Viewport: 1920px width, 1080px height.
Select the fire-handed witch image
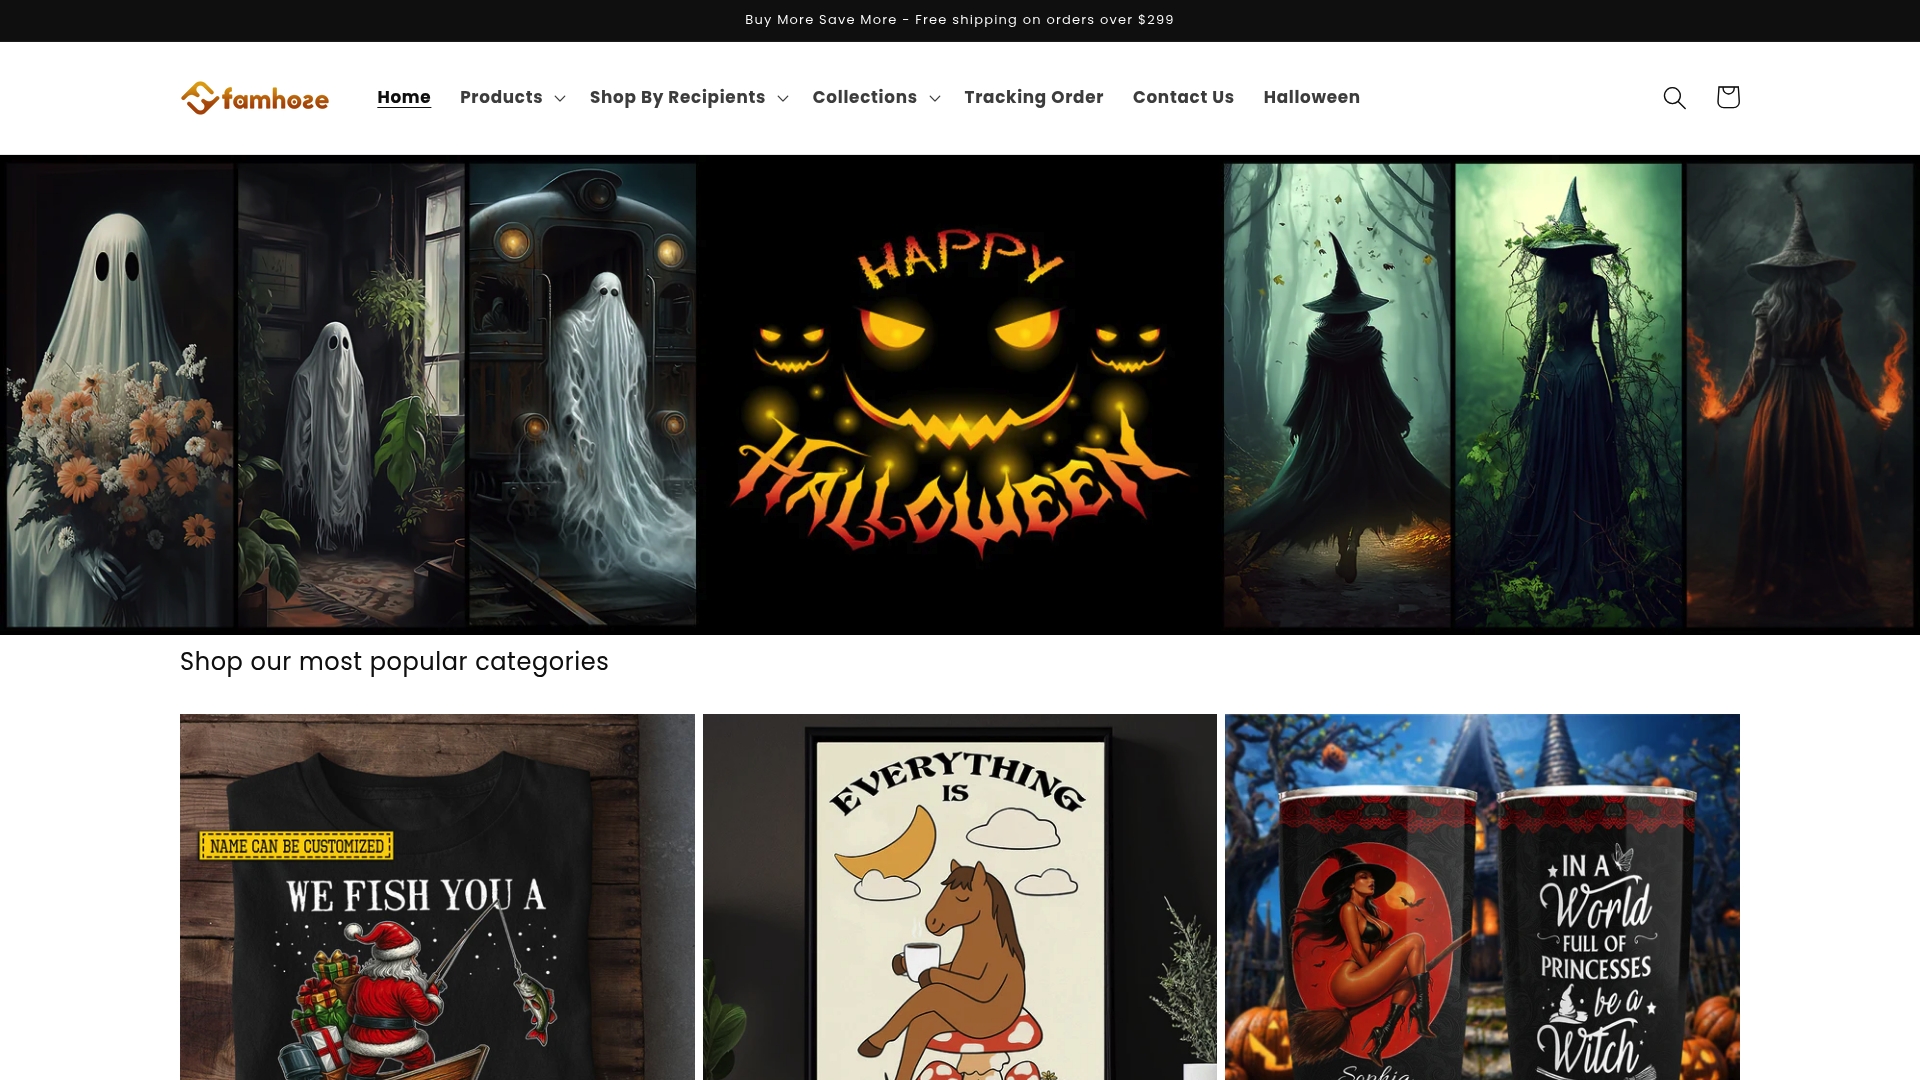(x=1799, y=395)
